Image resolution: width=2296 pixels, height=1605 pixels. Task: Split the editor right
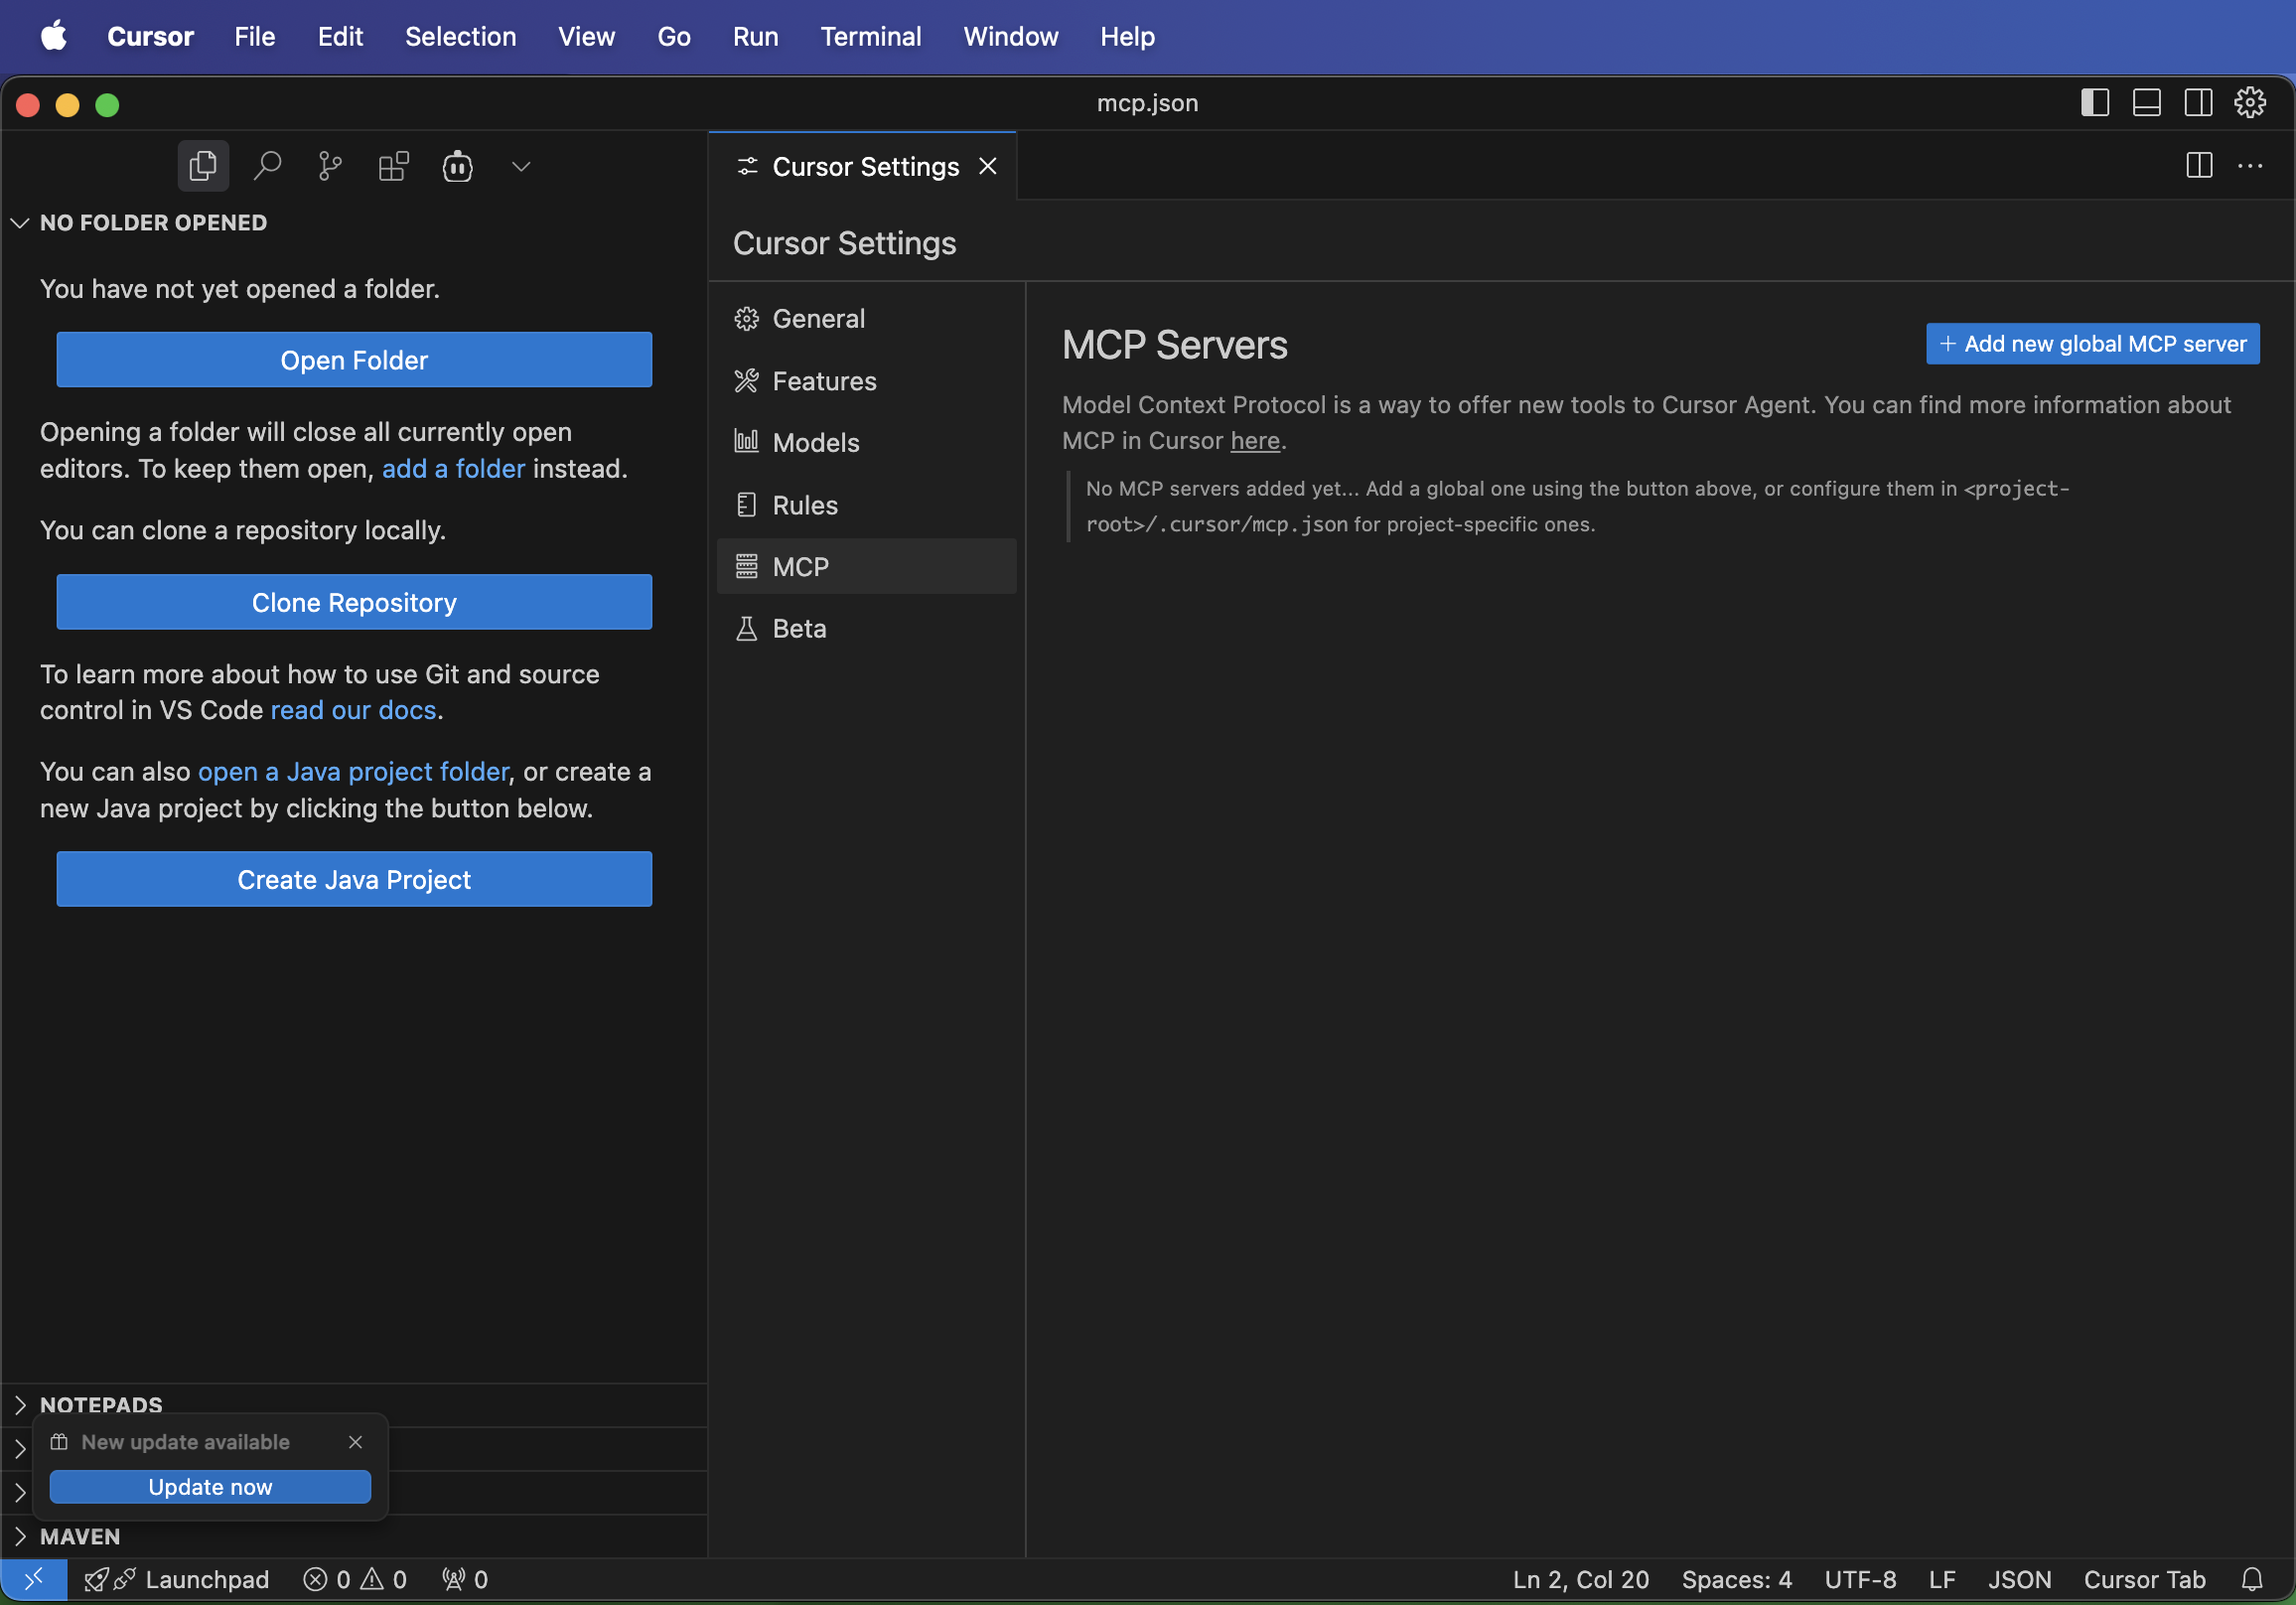click(x=2199, y=166)
